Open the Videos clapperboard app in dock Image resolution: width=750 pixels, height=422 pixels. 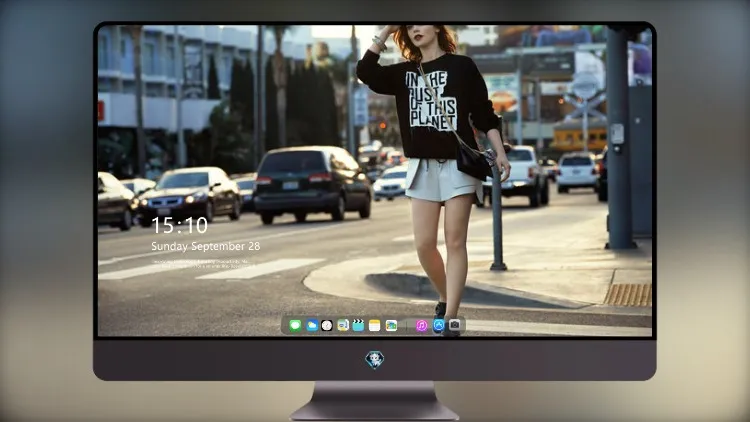358,325
